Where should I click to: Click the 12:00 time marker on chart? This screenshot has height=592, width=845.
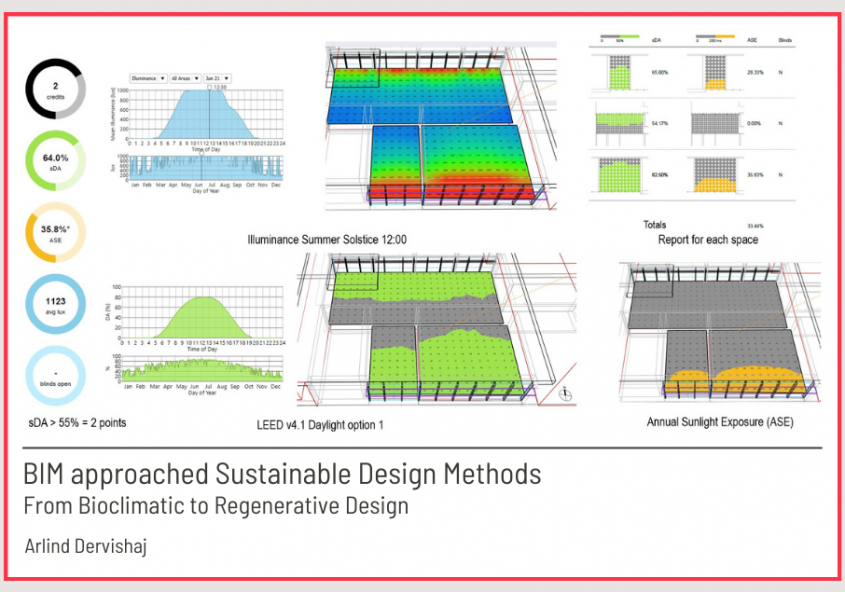(x=210, y=87)
